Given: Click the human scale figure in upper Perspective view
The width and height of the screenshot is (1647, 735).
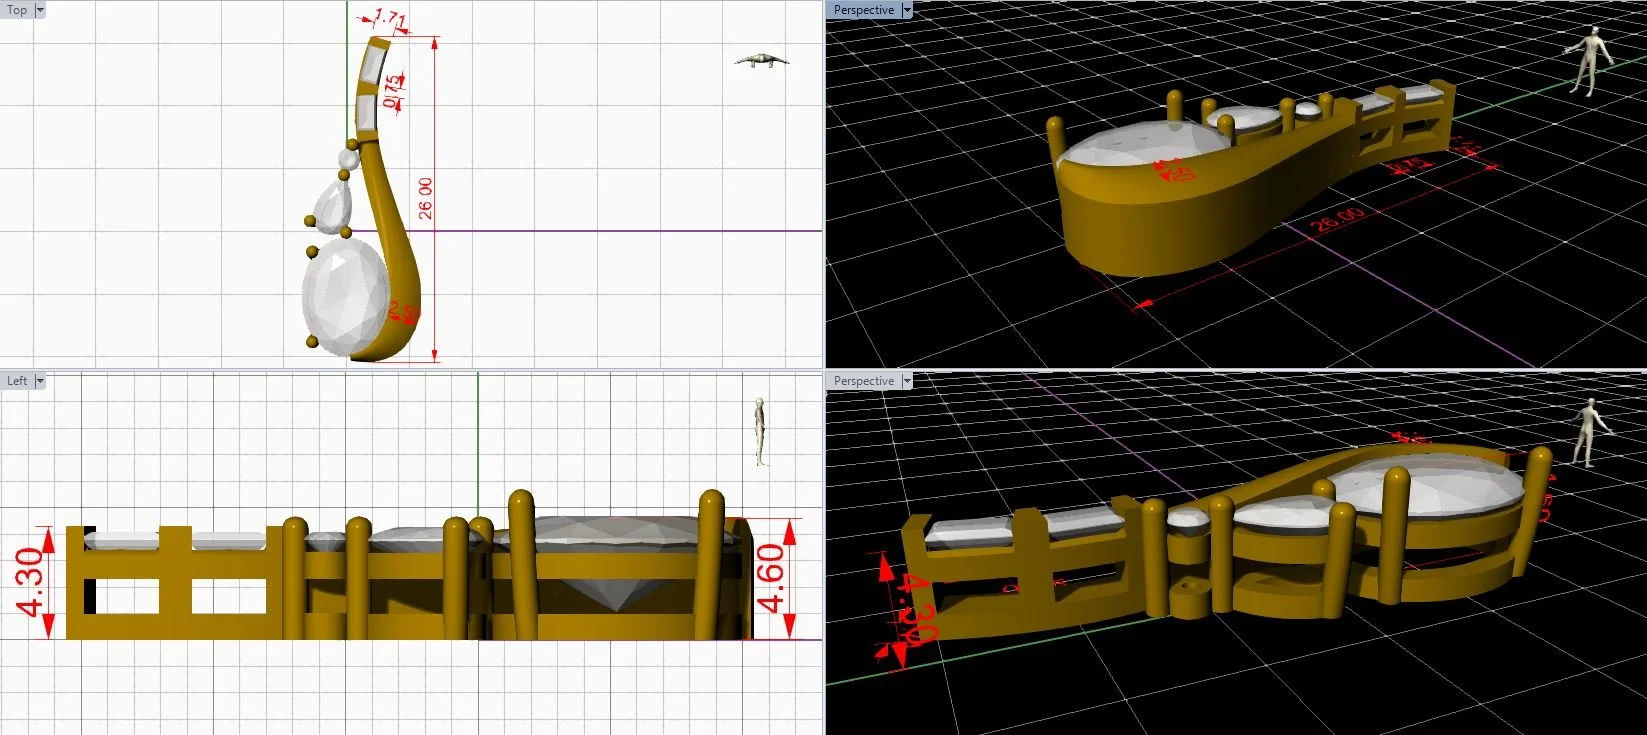Looking at the screenshot, I should pos(1588,63).
